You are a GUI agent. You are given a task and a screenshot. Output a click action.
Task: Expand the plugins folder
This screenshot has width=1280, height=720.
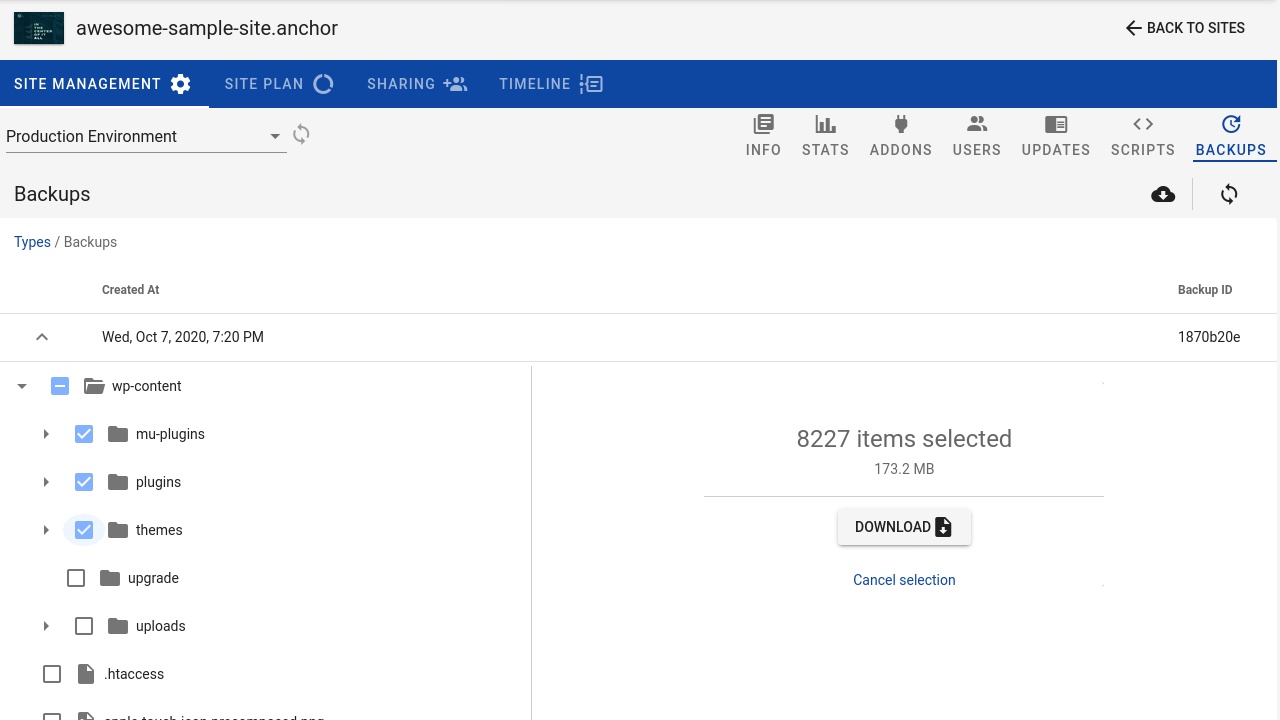46,482
